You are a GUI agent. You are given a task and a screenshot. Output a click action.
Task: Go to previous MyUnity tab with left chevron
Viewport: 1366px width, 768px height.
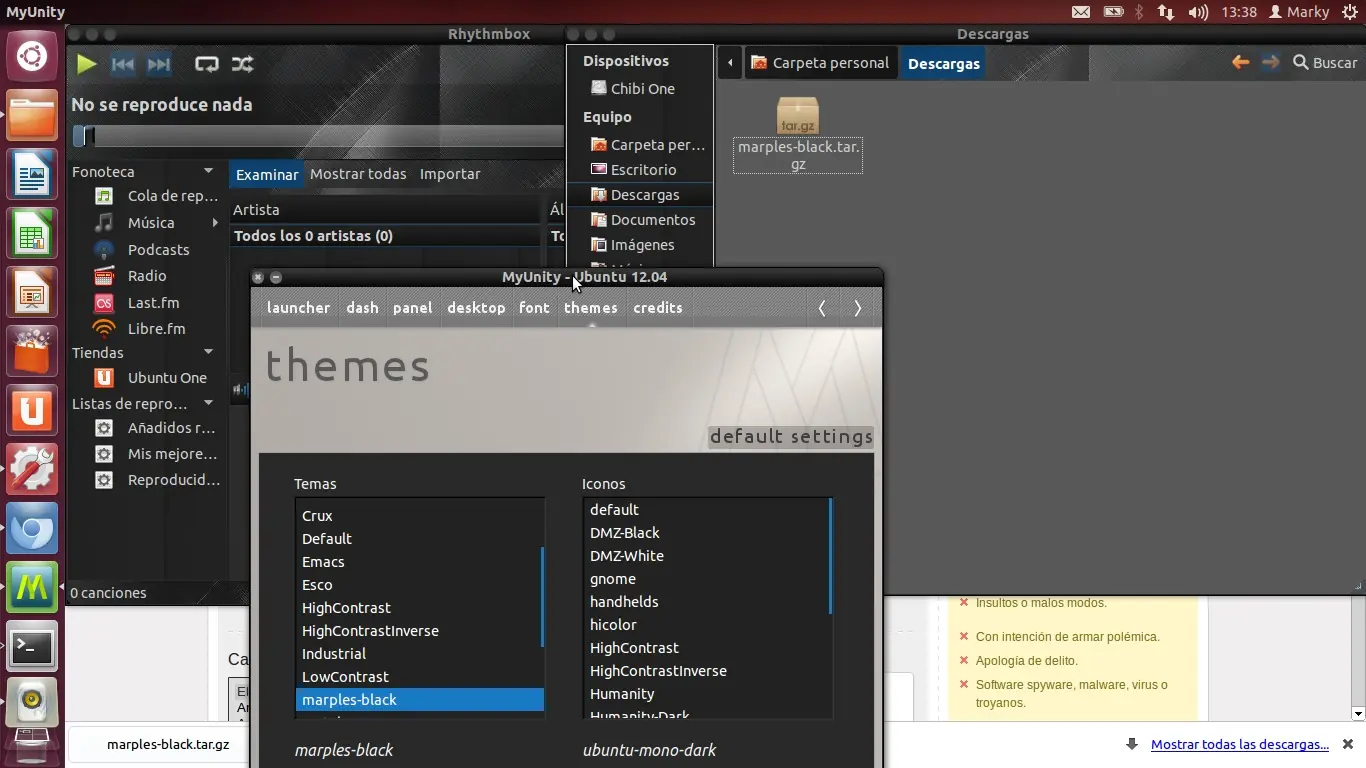tap(822, 308)
